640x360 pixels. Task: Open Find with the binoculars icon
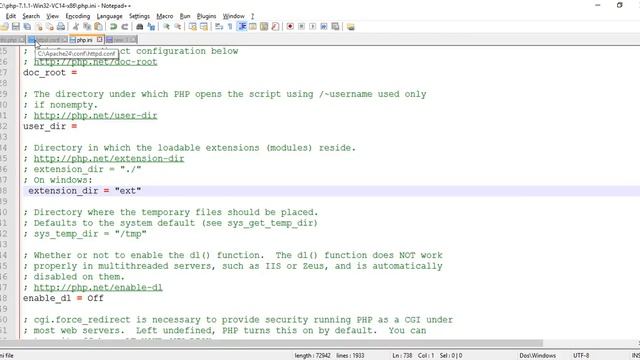(x=140, y=27)
